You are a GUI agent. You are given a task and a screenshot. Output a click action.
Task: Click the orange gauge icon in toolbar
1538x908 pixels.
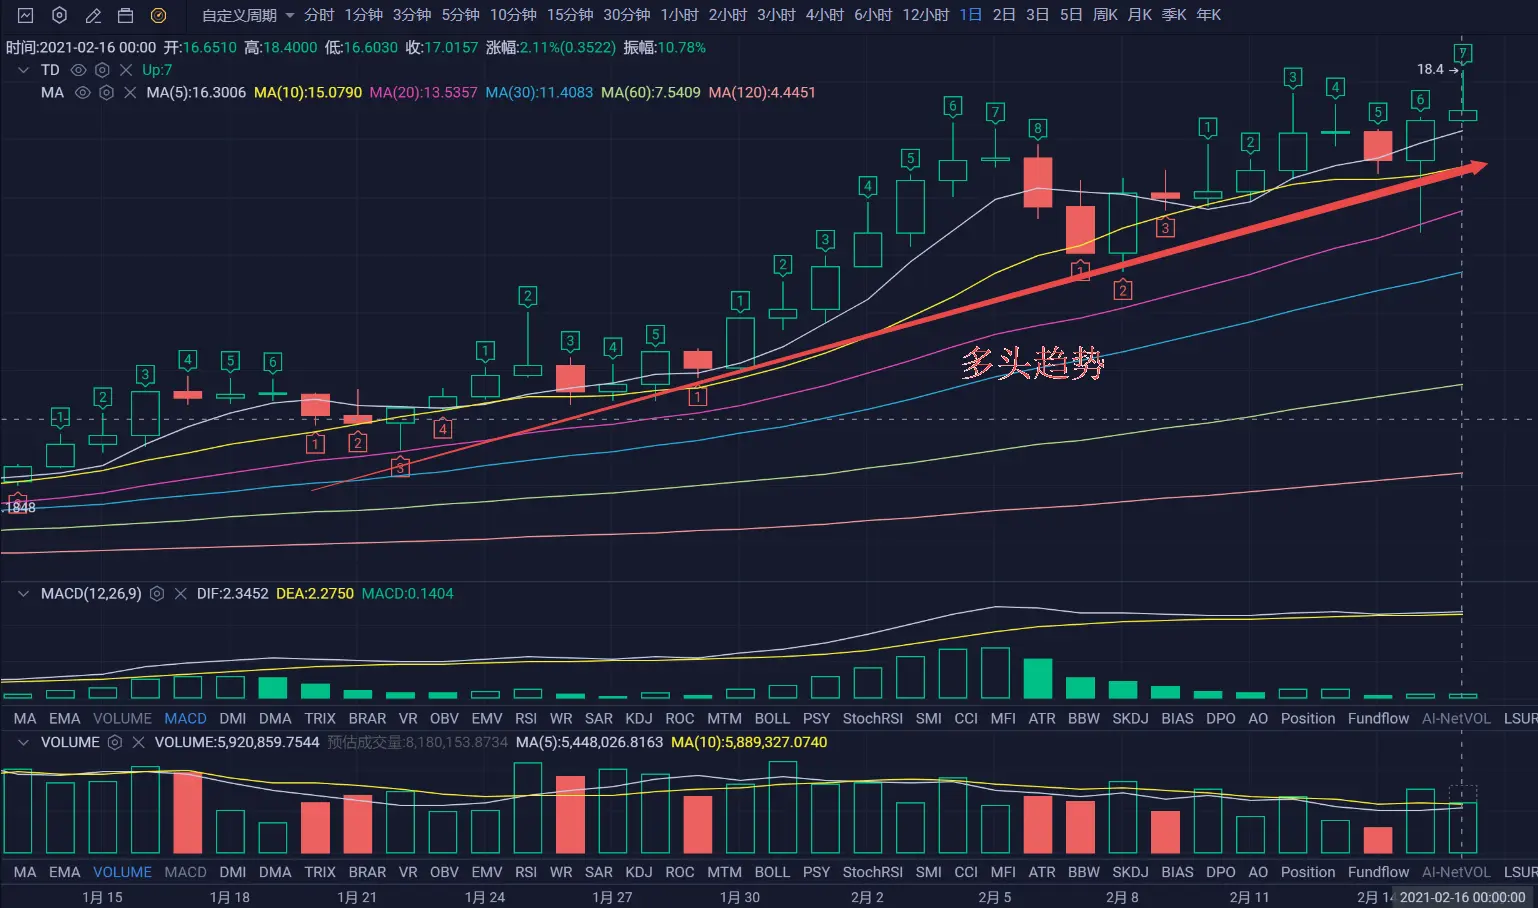[158, 15]
